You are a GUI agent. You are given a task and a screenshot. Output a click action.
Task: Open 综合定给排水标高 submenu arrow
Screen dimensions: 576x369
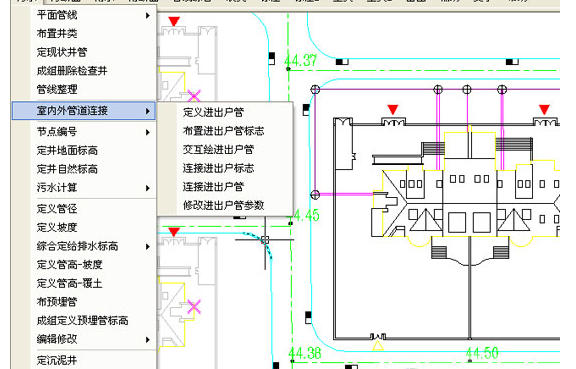coord(148,246)
